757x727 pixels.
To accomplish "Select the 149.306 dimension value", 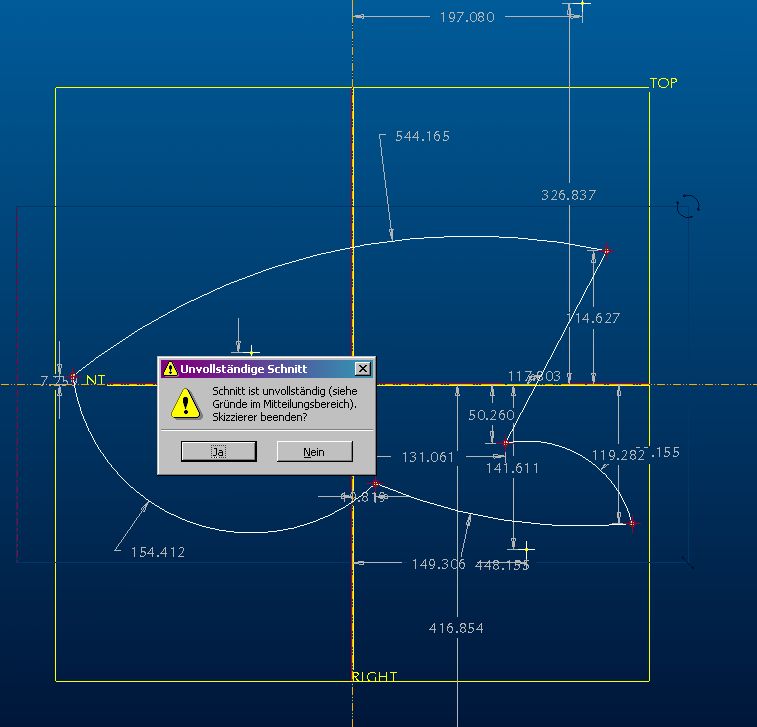I will click(438, 564).
